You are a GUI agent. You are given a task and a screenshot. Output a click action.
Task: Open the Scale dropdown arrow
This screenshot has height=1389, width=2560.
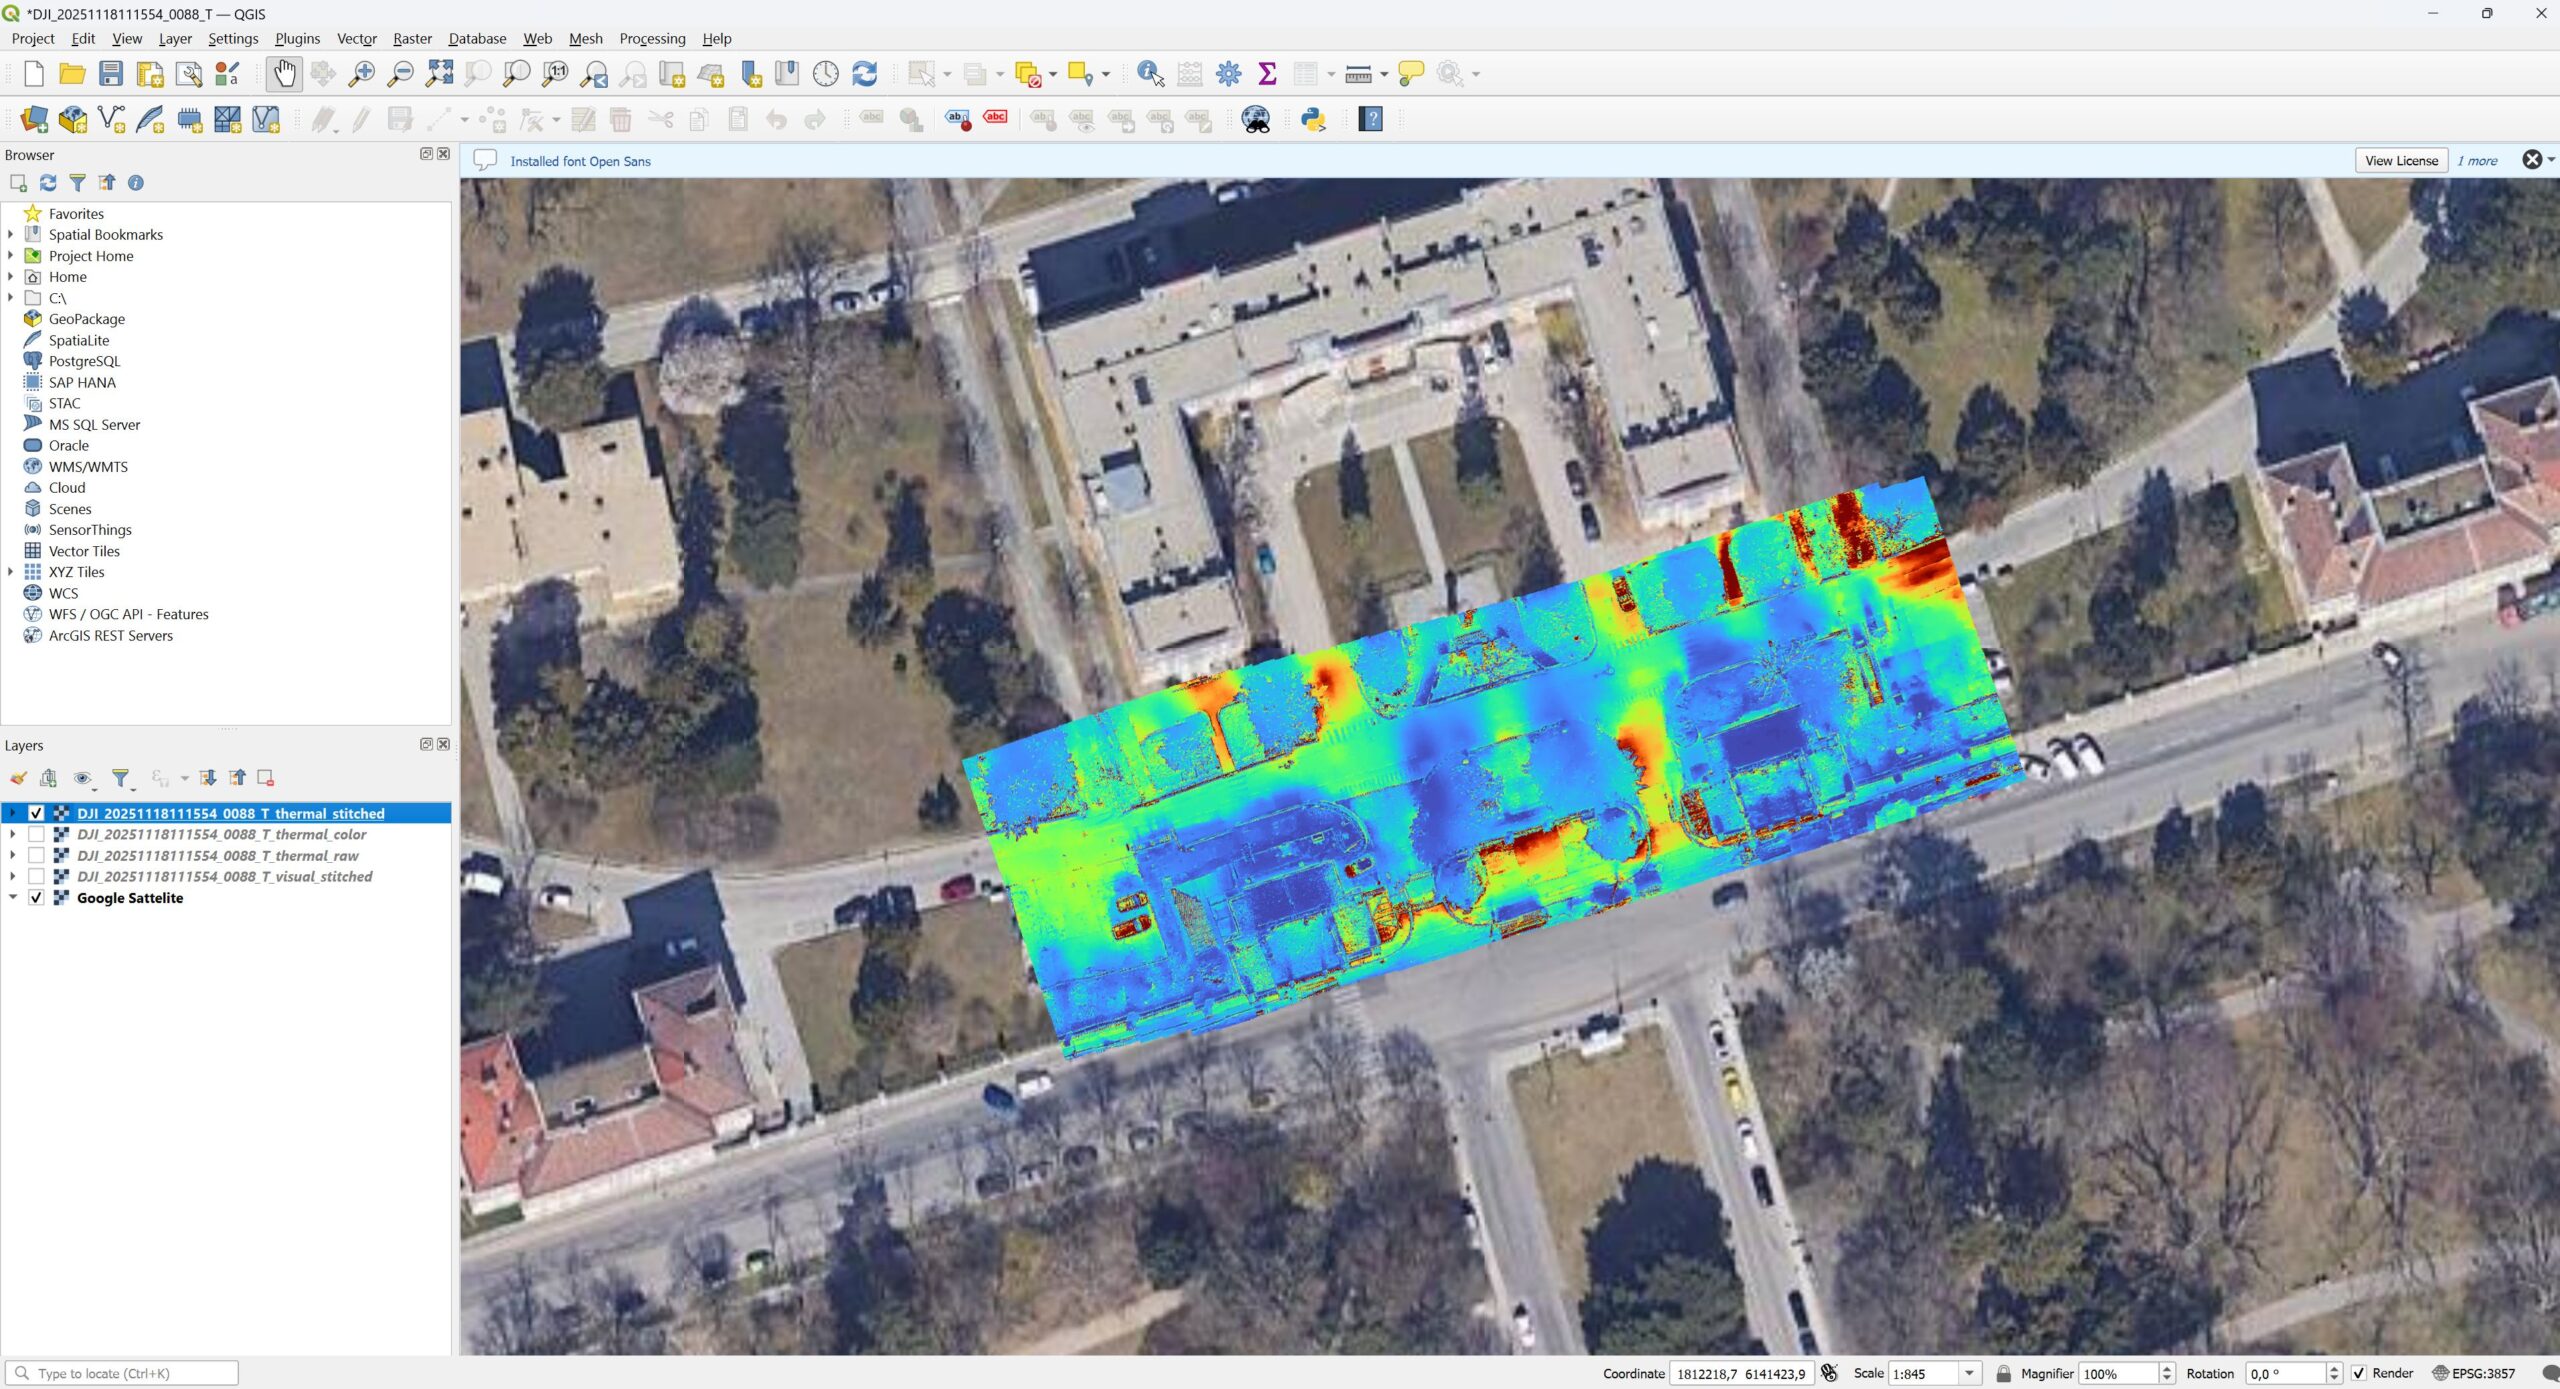(1969, 1373)
